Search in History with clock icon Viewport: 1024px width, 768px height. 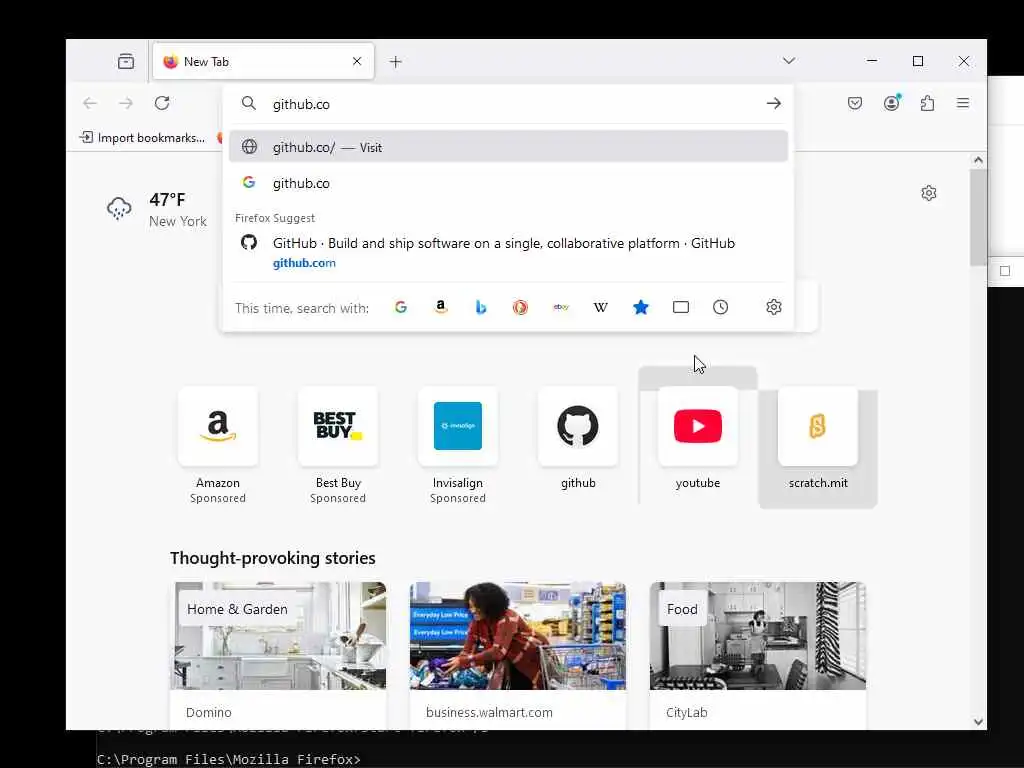coord(720,308)
